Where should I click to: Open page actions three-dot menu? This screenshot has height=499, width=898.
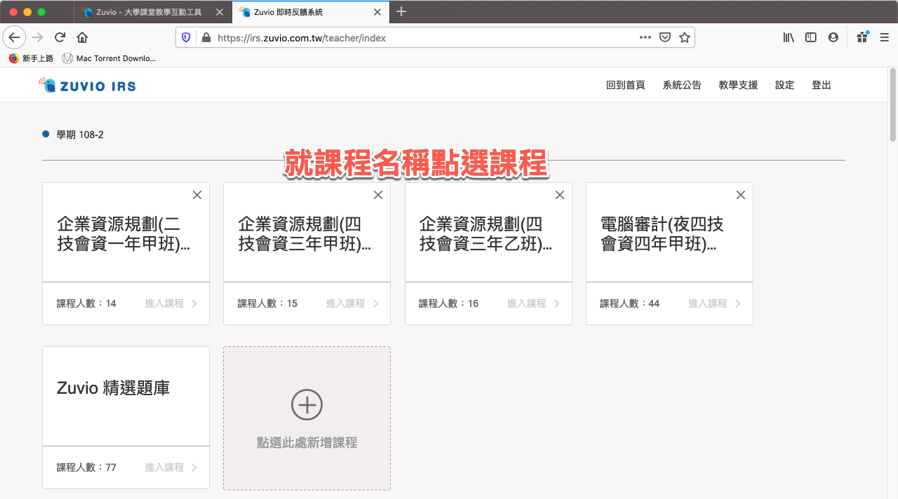645,38
